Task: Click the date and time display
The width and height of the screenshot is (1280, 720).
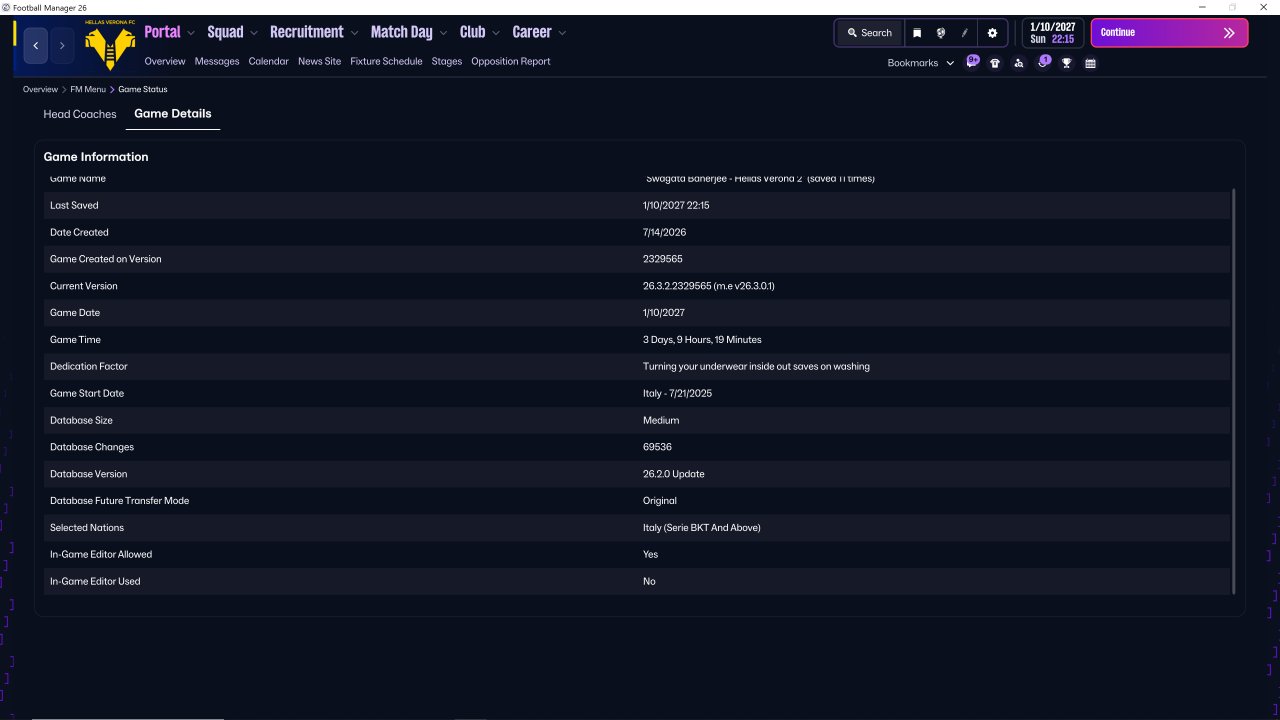Action: pos(1053,33)
